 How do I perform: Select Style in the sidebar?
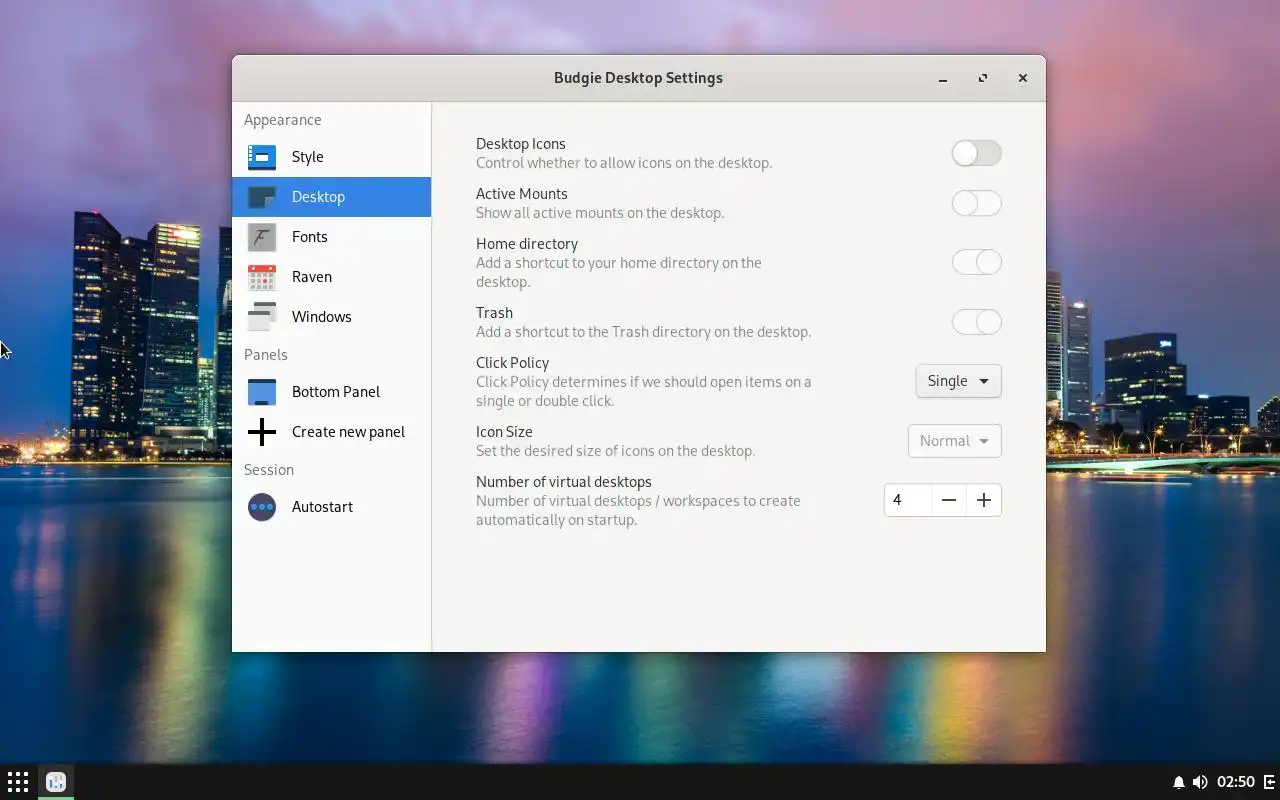(x=331, y=157)
